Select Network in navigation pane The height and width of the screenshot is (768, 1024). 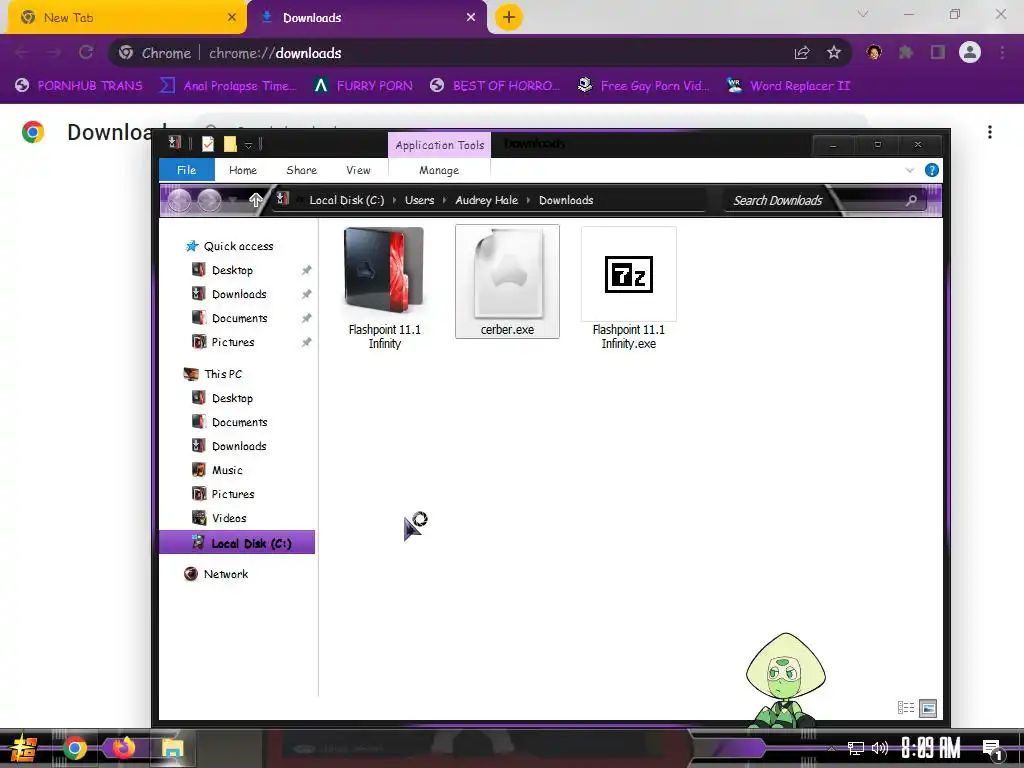(x=216, y=574)
